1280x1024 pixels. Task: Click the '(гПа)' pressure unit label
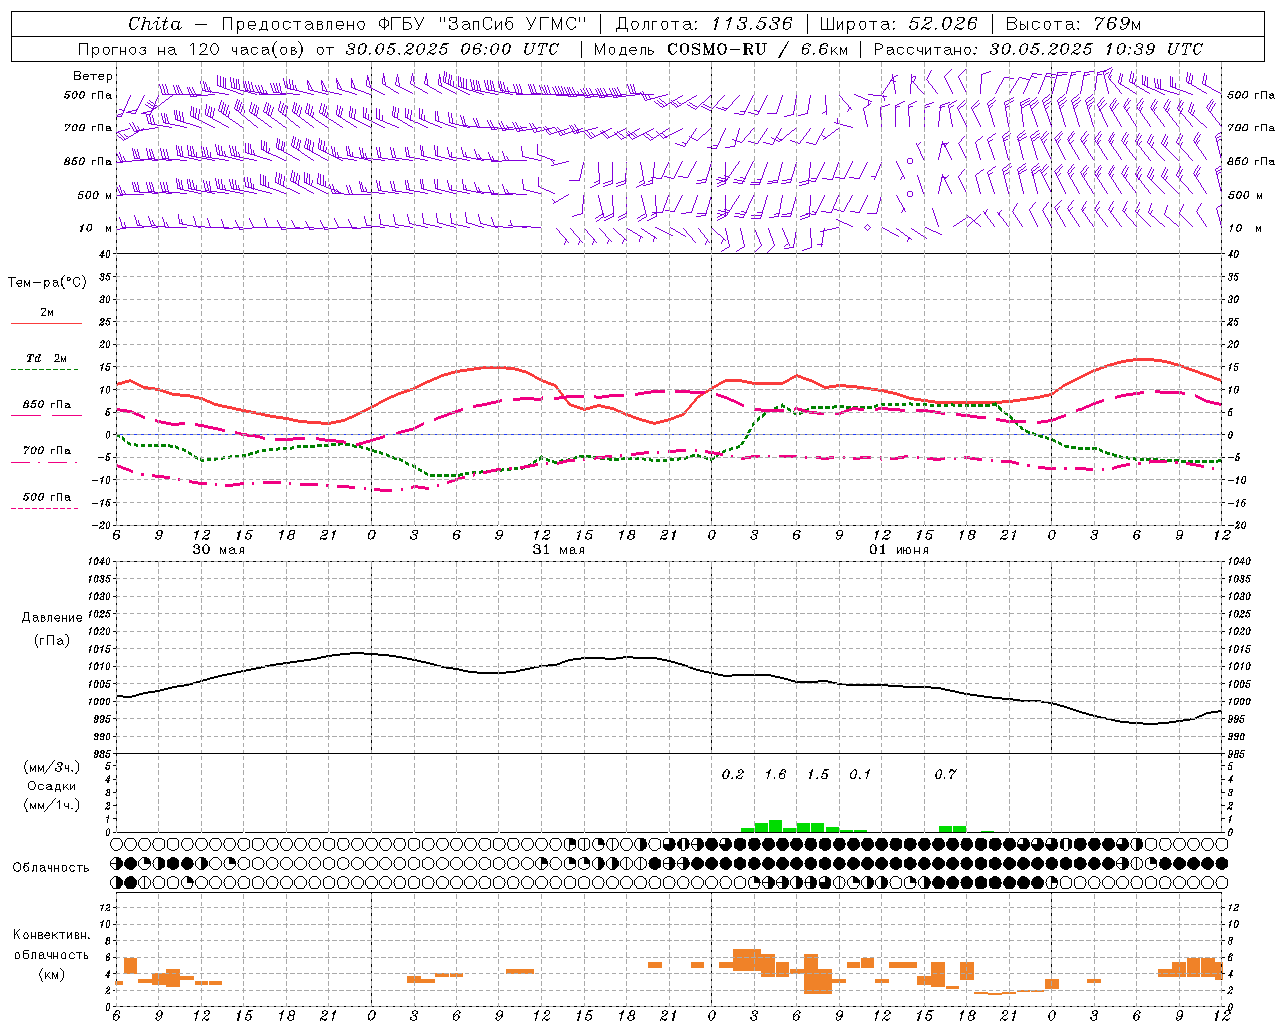click(x=52, y=641)
